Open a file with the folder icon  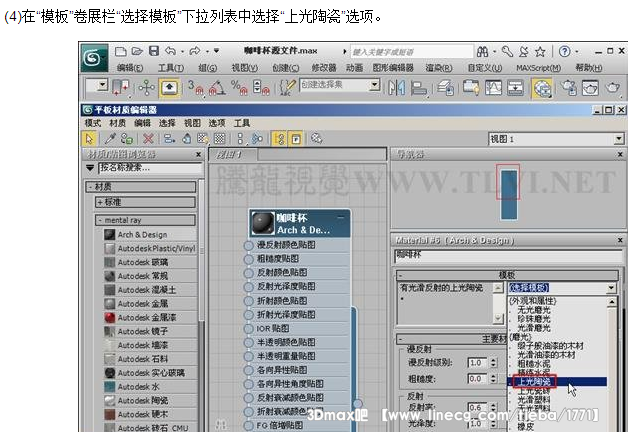(137, 51)
